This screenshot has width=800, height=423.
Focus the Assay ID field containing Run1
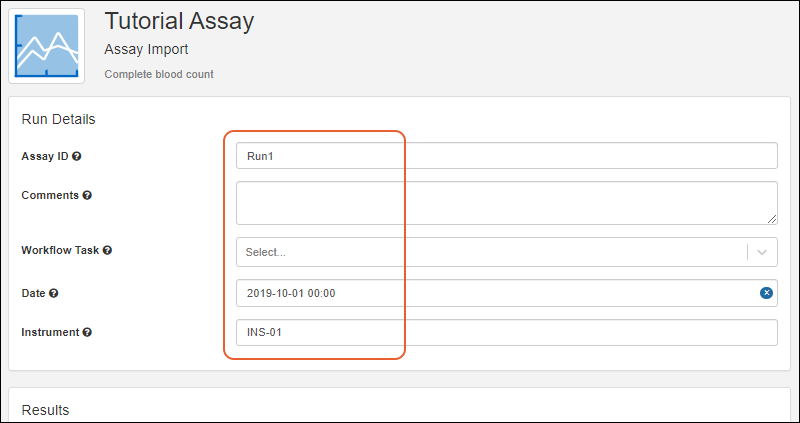pyautogui.click(x=506, y=156)
